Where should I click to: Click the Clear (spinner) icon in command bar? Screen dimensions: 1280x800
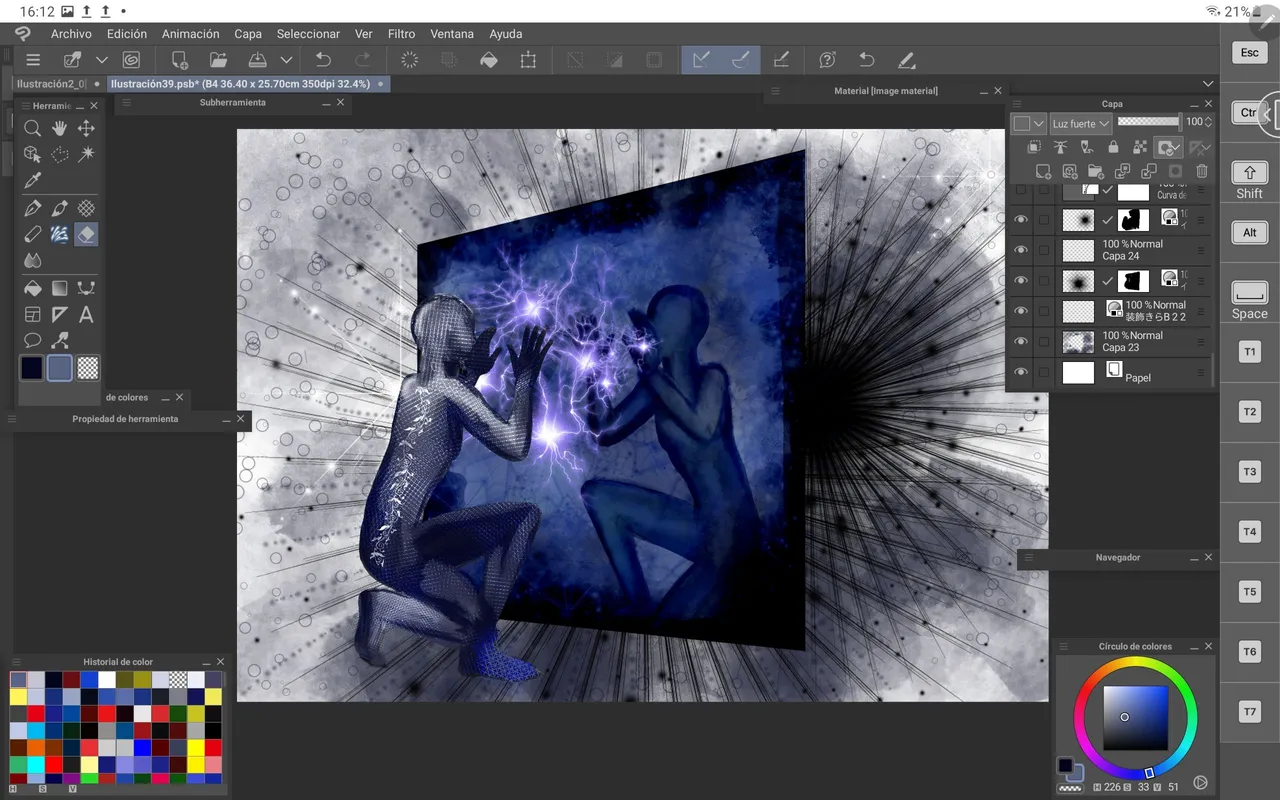(409, 60)
